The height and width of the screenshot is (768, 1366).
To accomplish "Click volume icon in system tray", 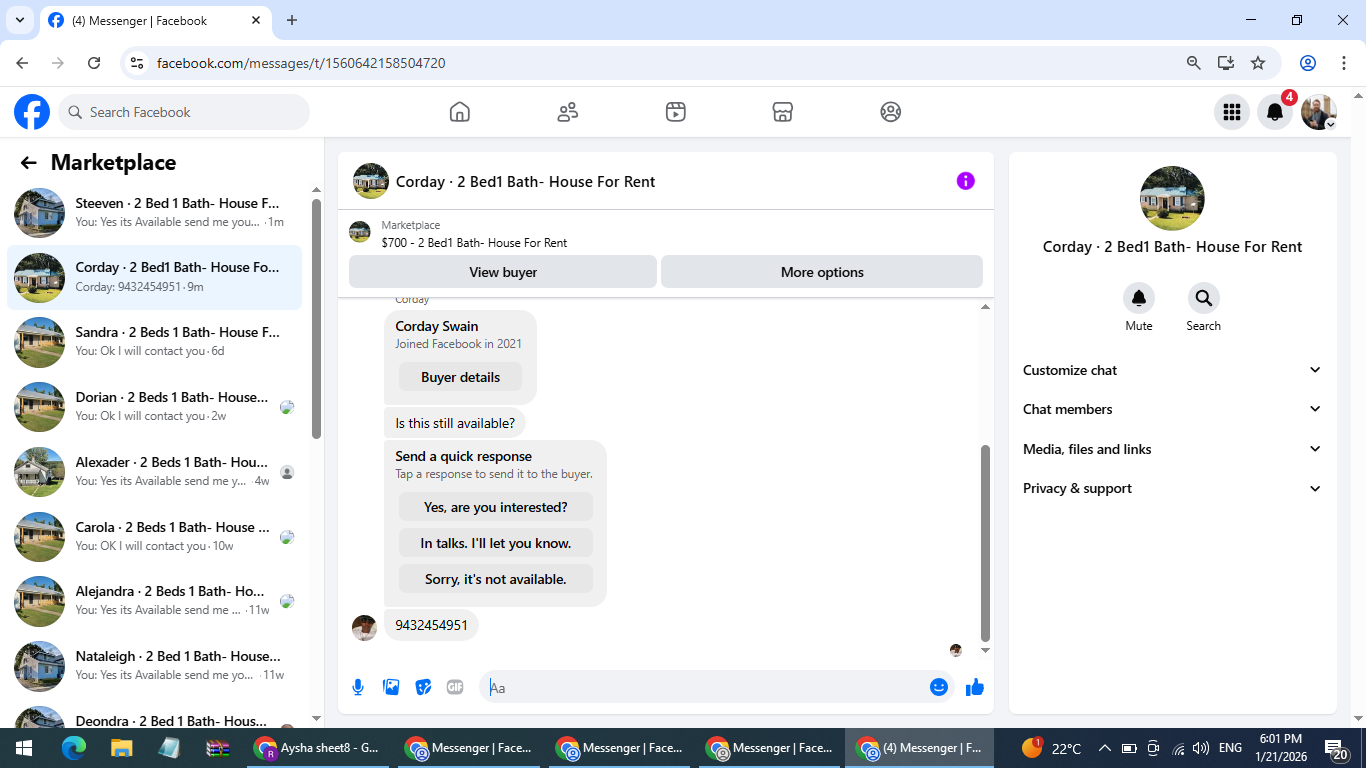I will 1202,748.
